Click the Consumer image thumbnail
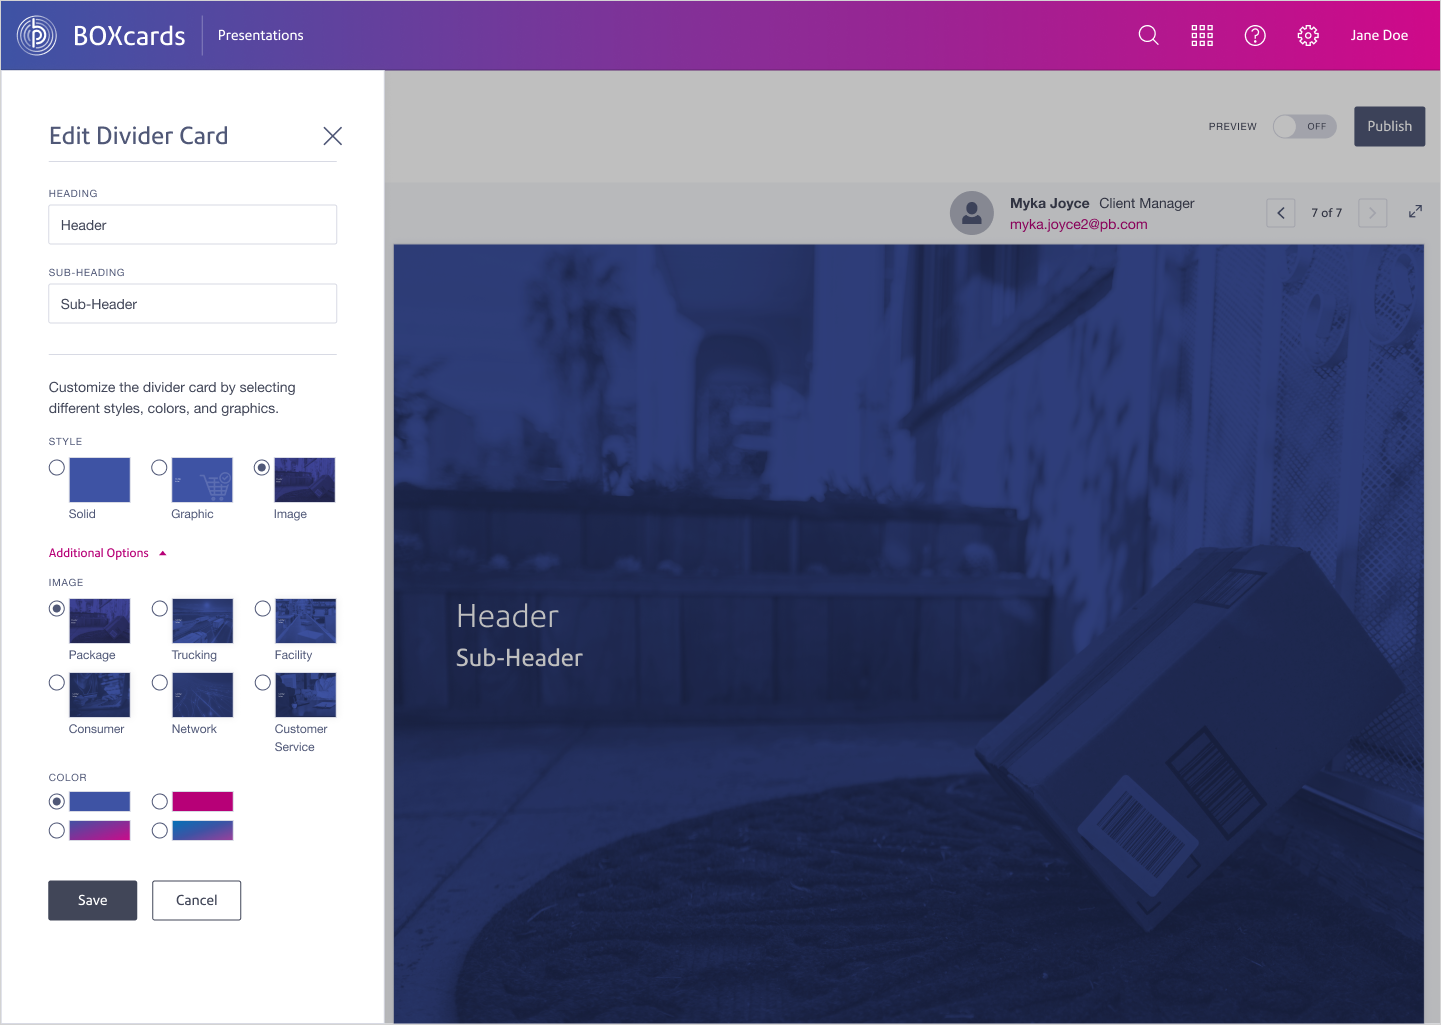 99,695
